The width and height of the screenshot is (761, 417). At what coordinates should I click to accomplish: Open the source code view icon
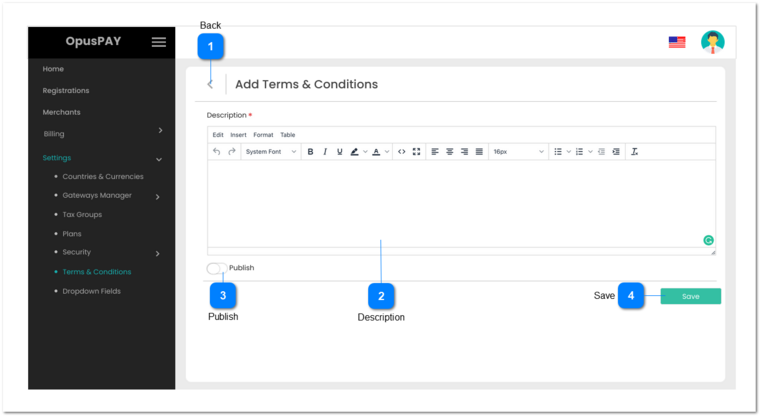(x=401, y=151)
